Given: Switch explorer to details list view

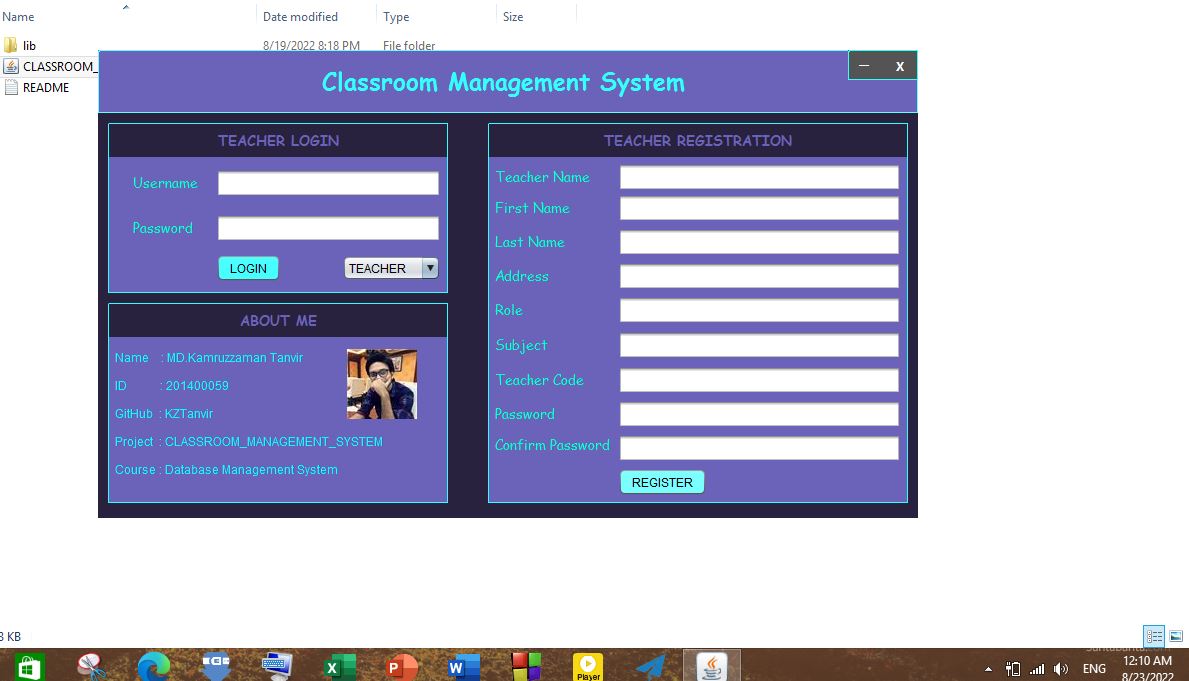Looking at the screenshot, I should click(x=1154, y=636).
